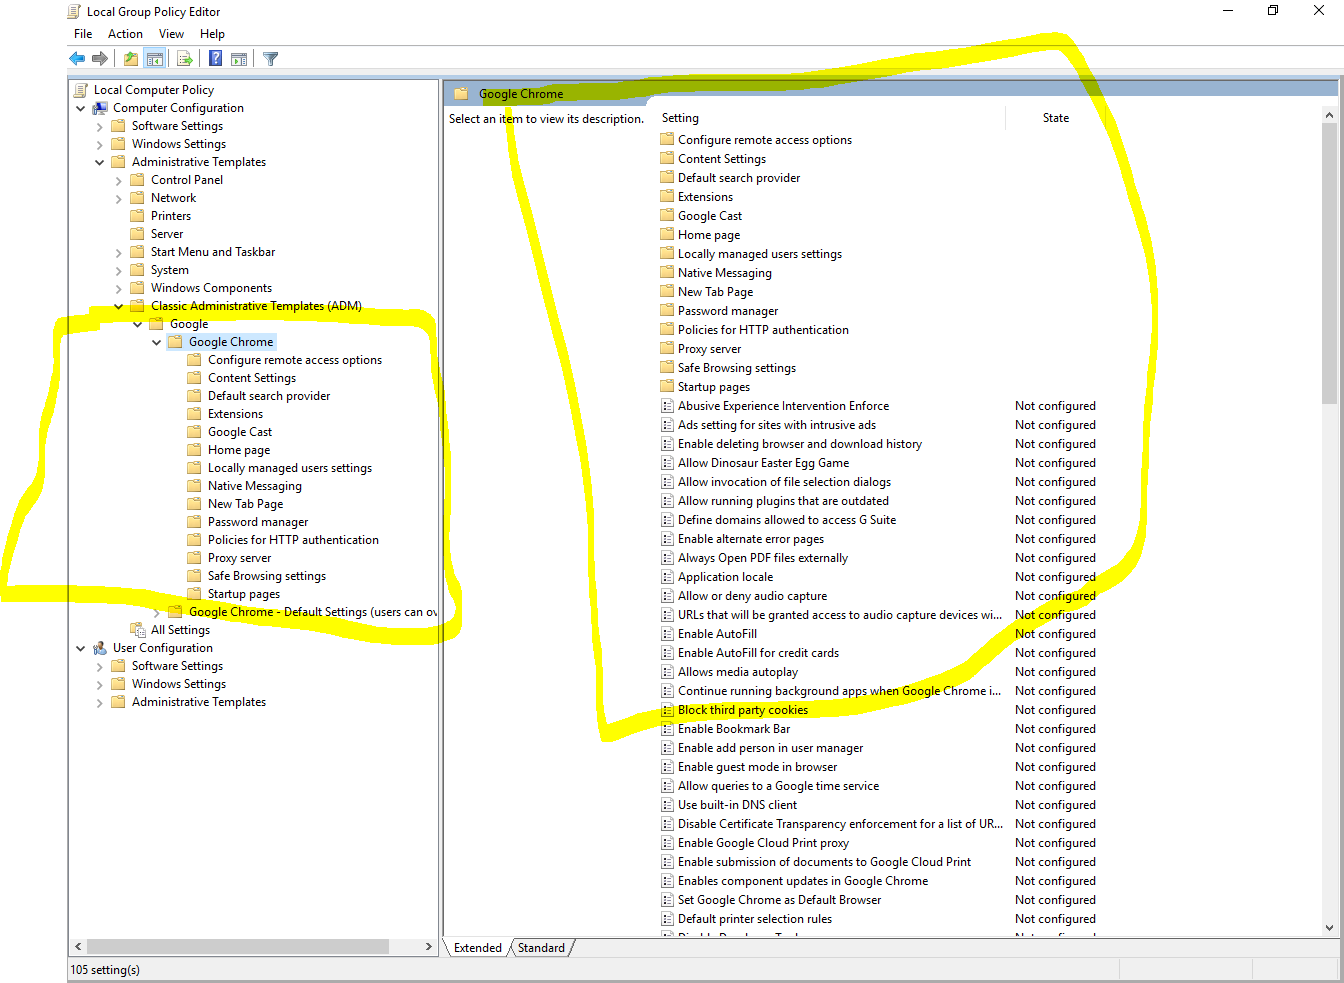Image resolution: width=1344 pixels, height=983 pixels.
Task: Click the policy icon beside Block third party cookies
Action: pyautogui.click(x=667, y=710)
